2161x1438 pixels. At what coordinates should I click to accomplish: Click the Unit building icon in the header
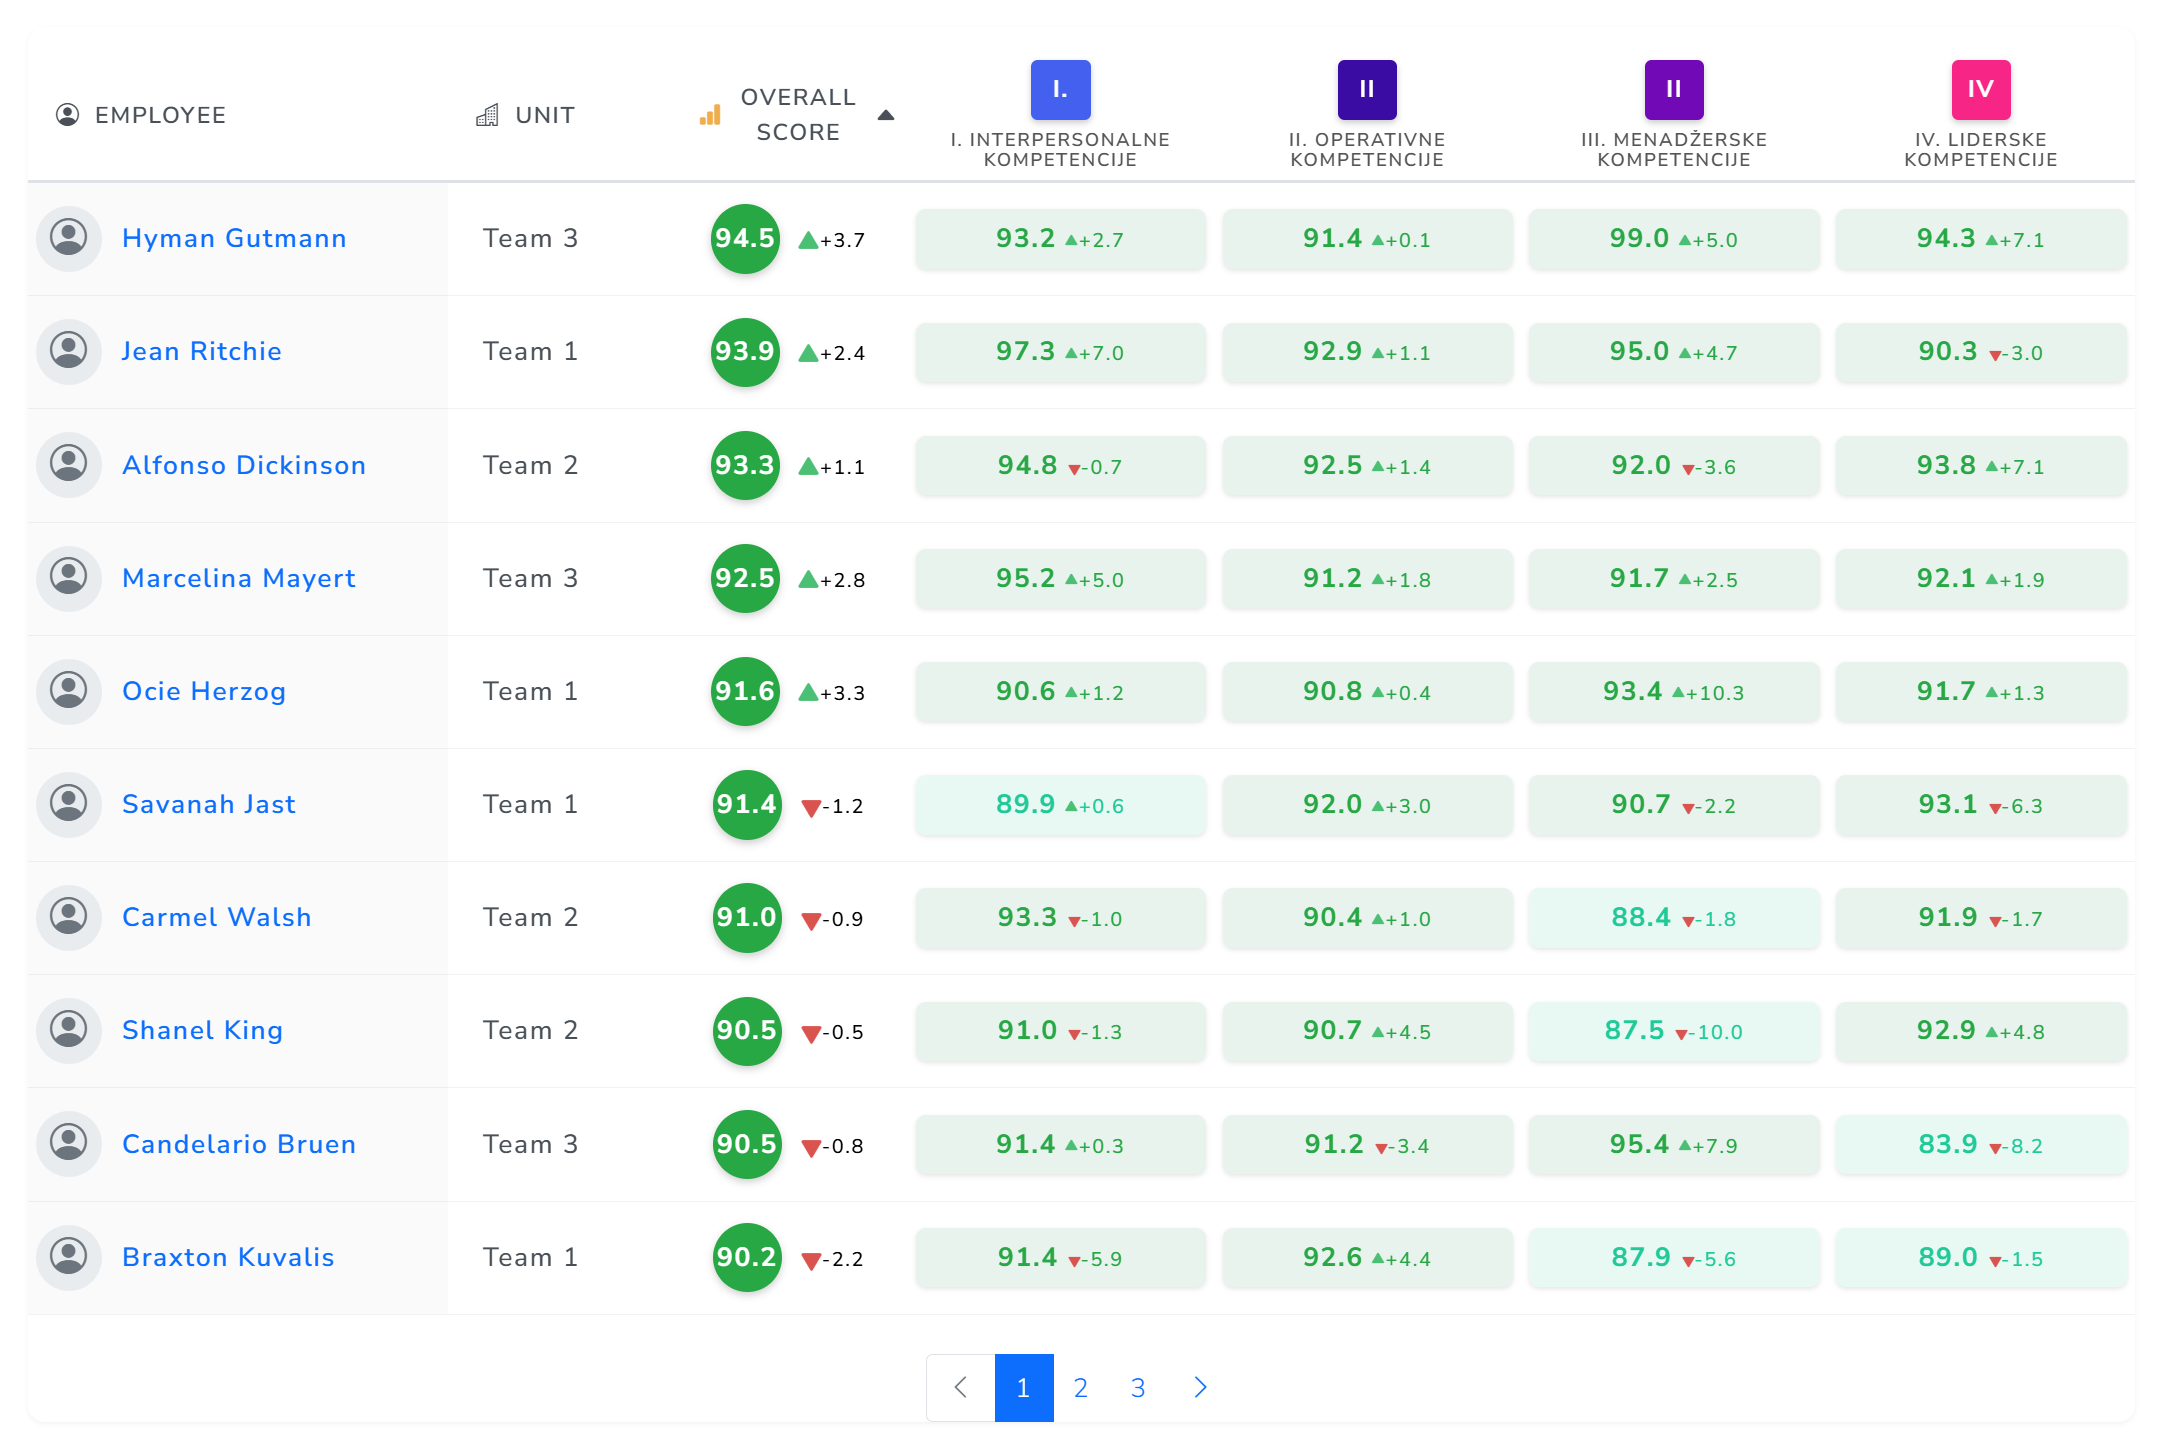tap(487, 115)
